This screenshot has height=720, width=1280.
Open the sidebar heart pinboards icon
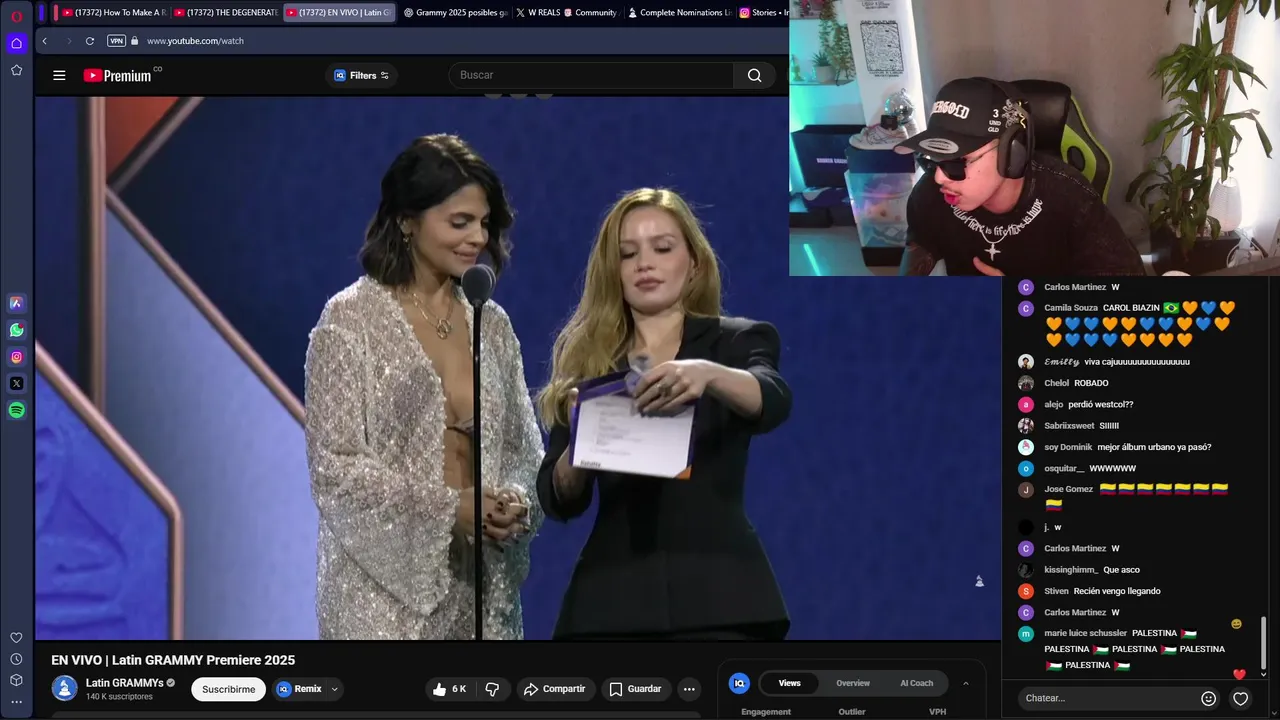[16, 638]
